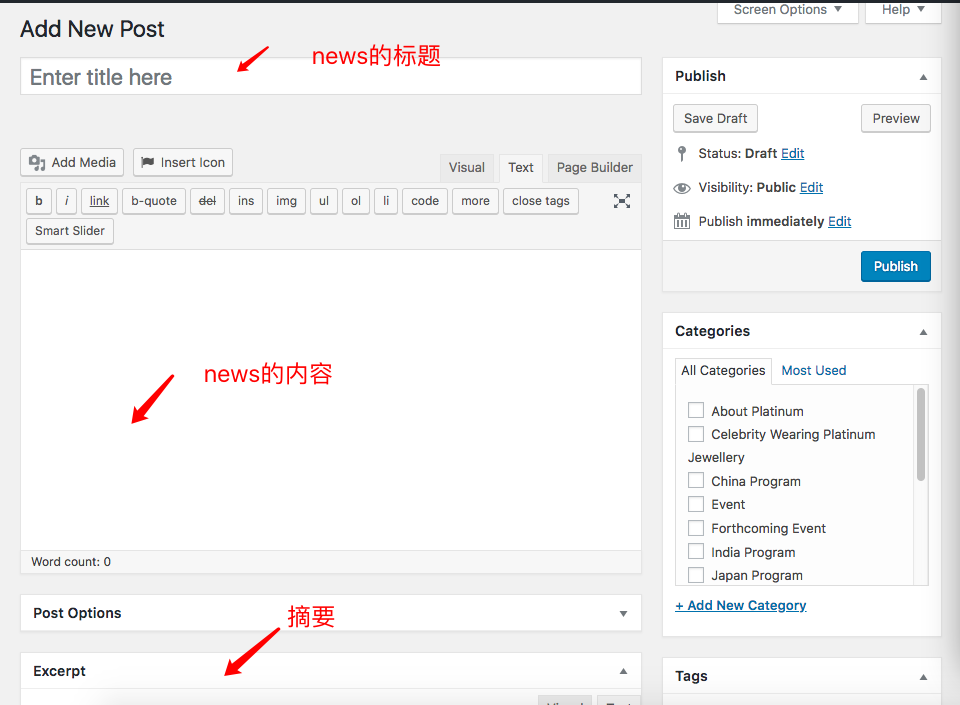Click the Smart Slider button
Screen dimensions: 960x705
point(69,231)
